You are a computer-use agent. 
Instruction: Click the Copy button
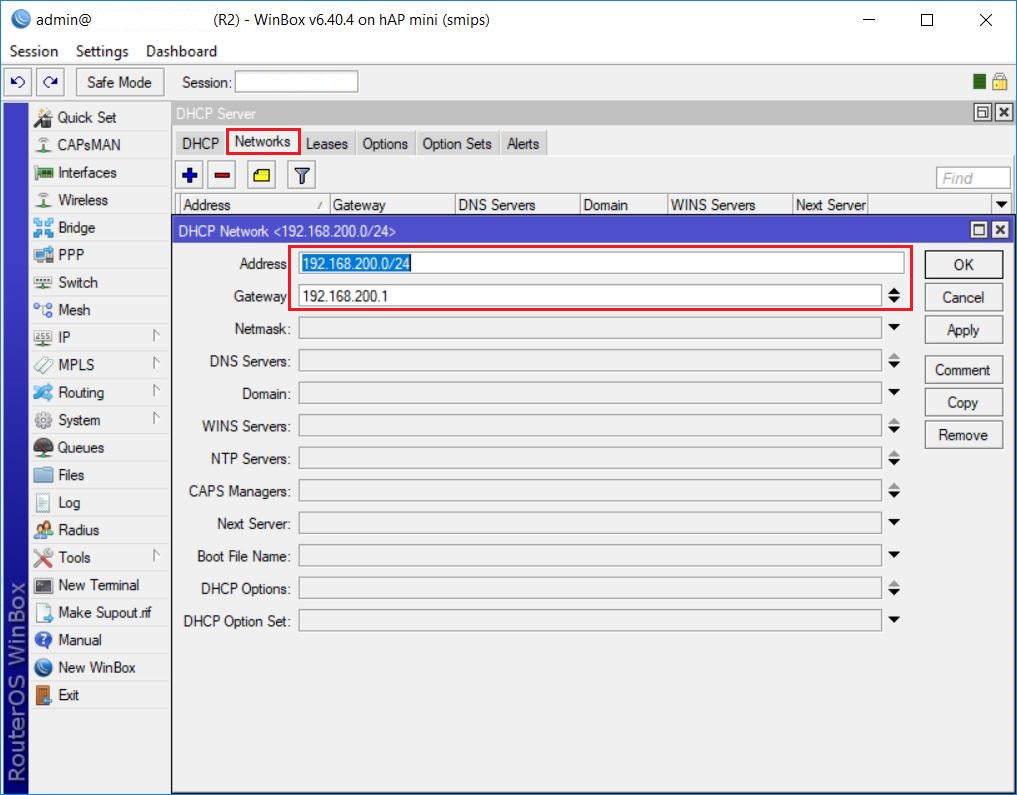(963, 402)
